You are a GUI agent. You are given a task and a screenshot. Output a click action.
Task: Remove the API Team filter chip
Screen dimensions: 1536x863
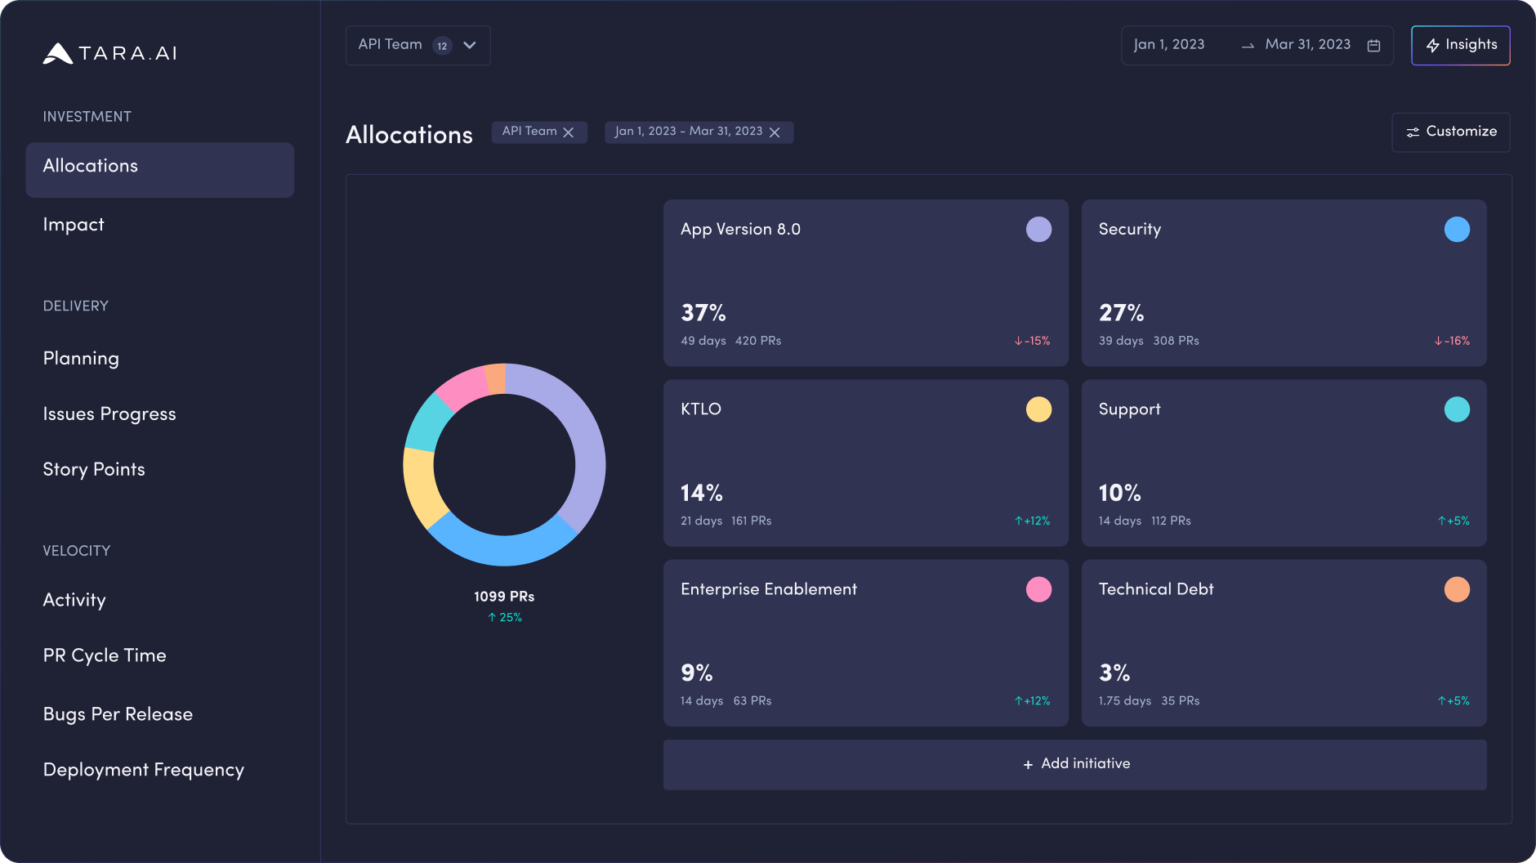click(x=569, y=131)
